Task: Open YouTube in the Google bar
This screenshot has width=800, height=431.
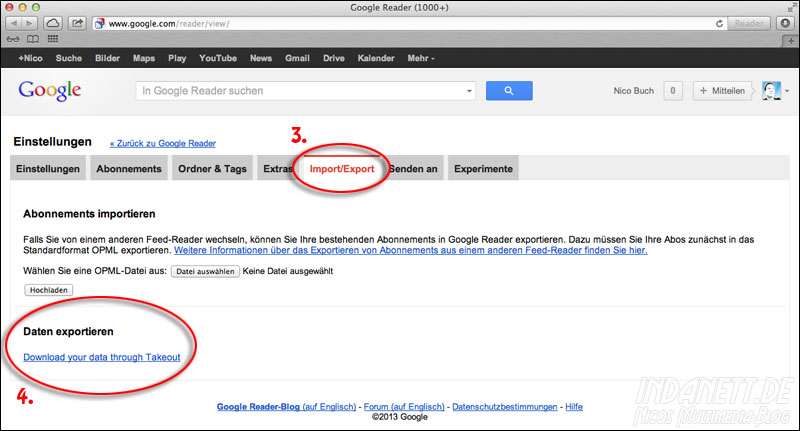Action: tap(218, 58)
